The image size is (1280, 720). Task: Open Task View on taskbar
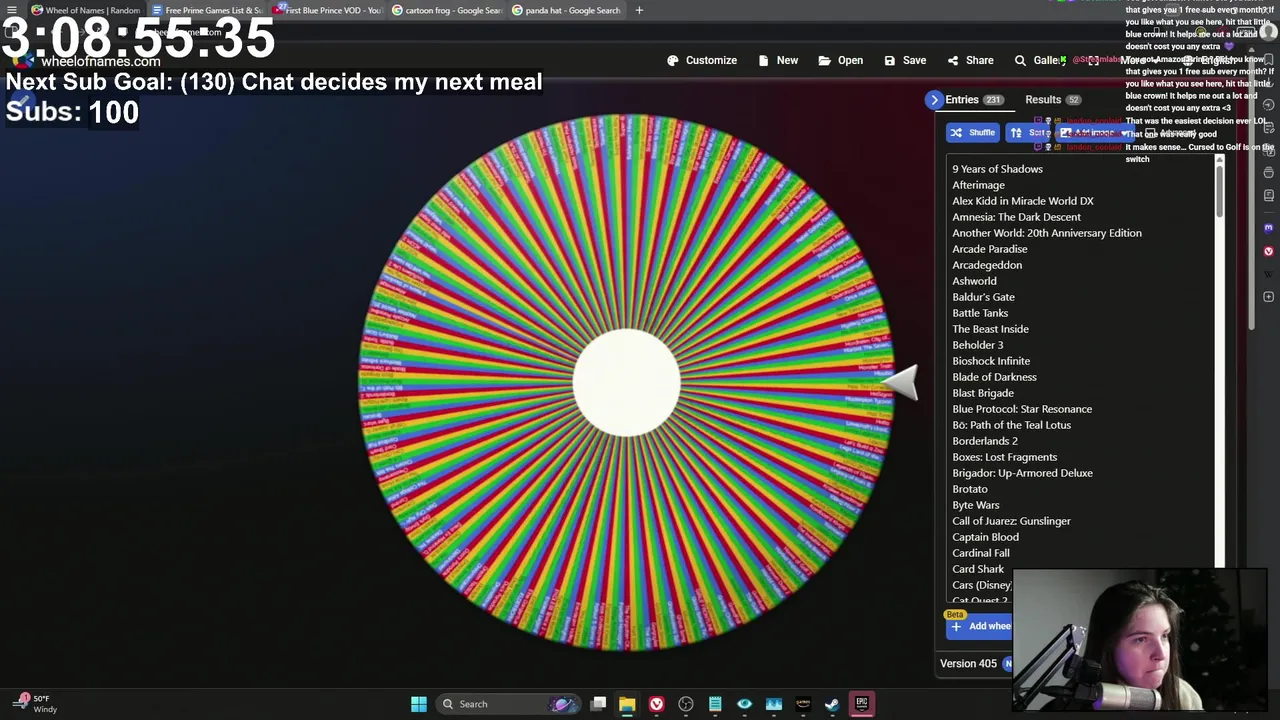click(598, 704)
